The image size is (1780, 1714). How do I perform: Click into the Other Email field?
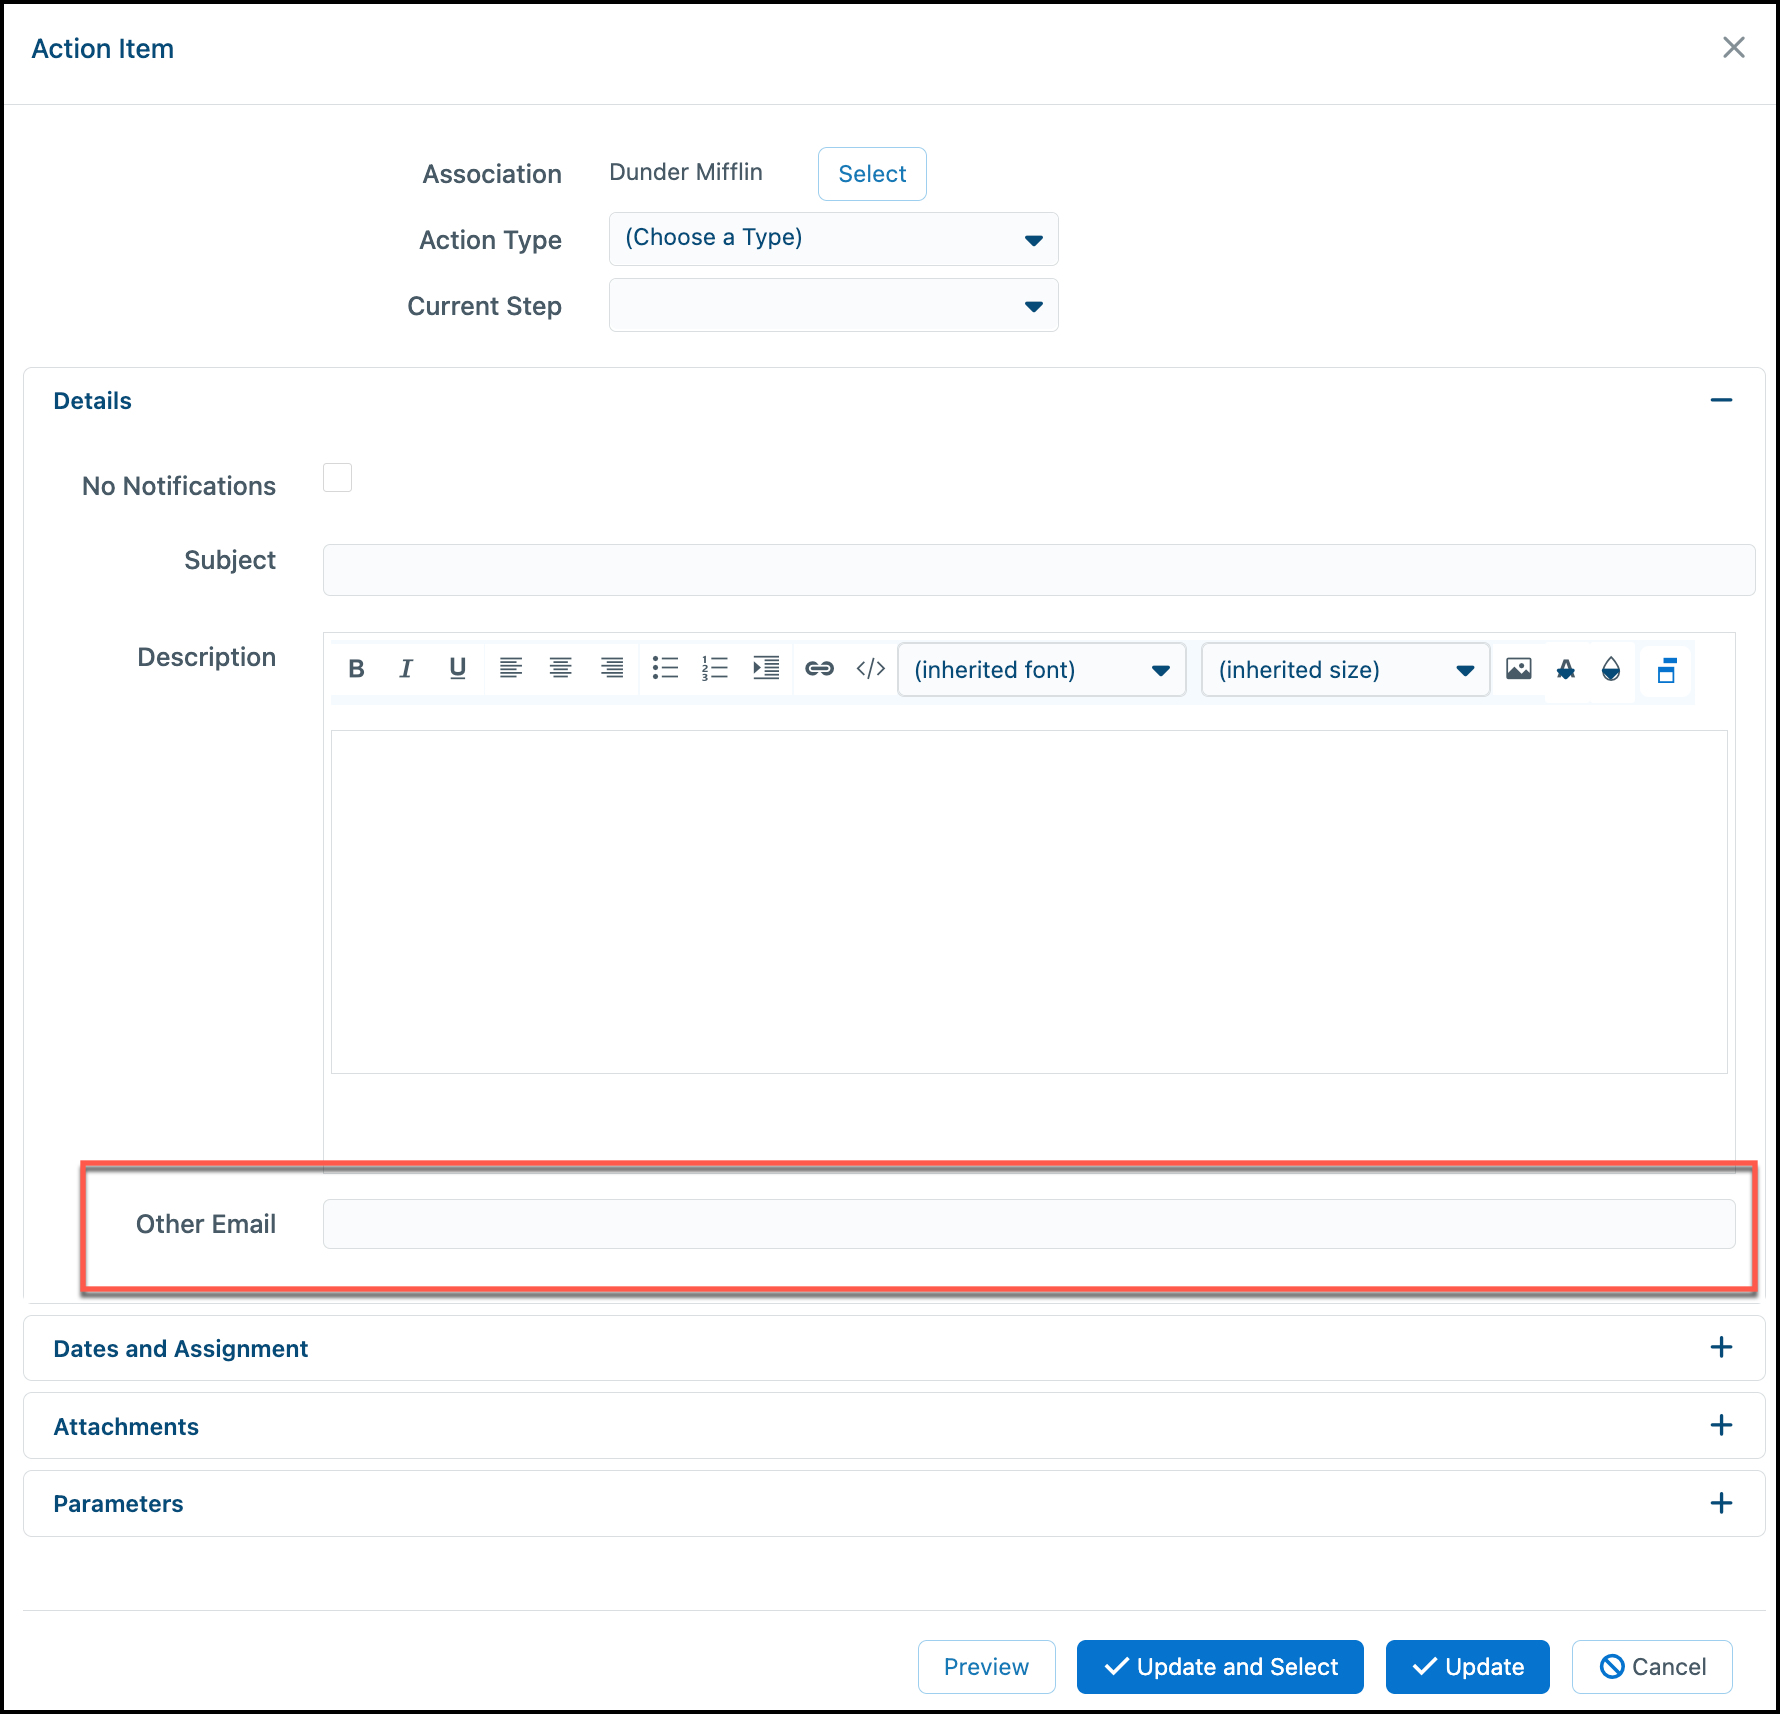point(1029,1224)
